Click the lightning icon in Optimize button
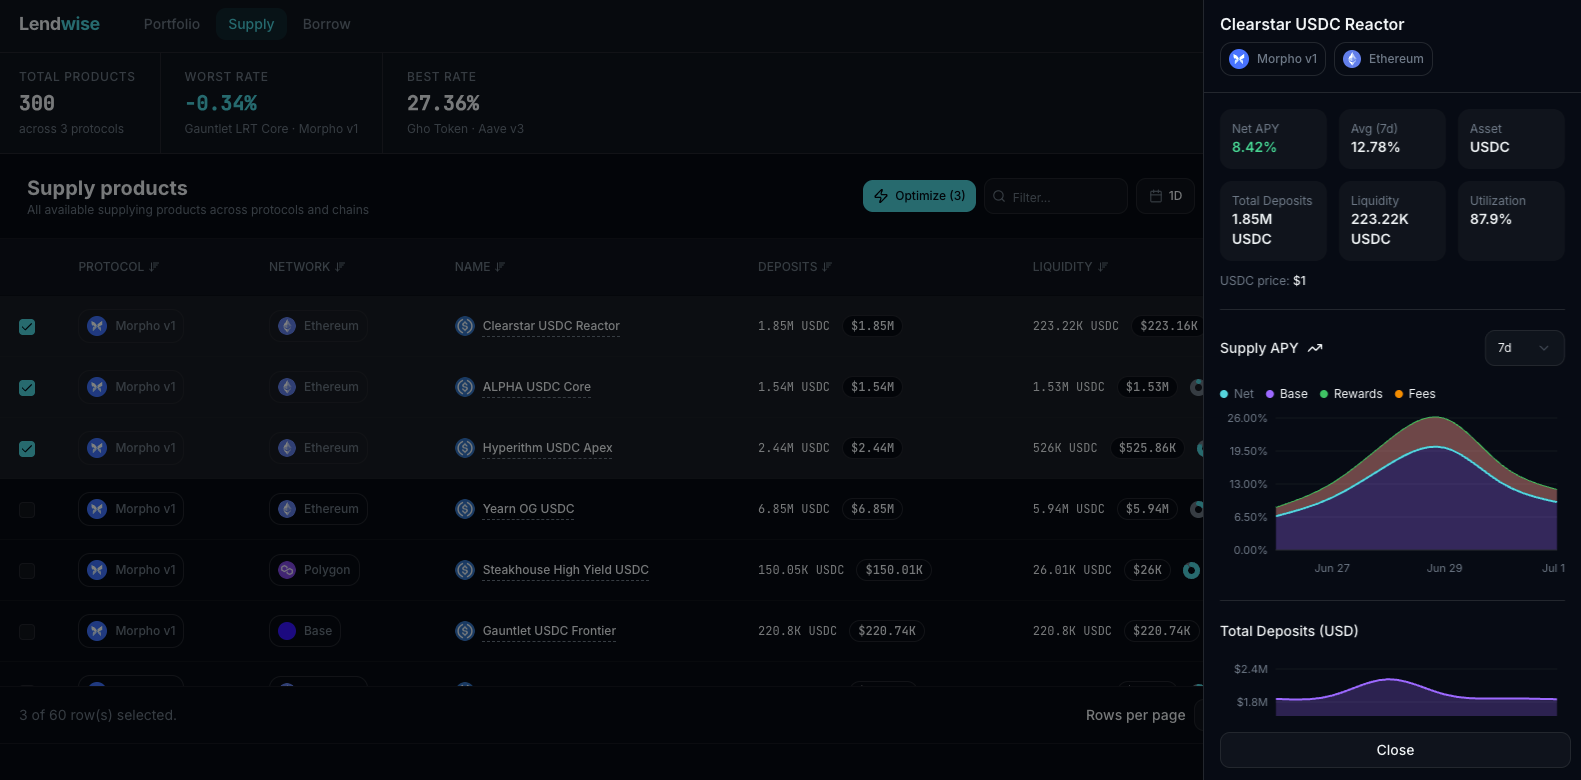 [881, 196]
